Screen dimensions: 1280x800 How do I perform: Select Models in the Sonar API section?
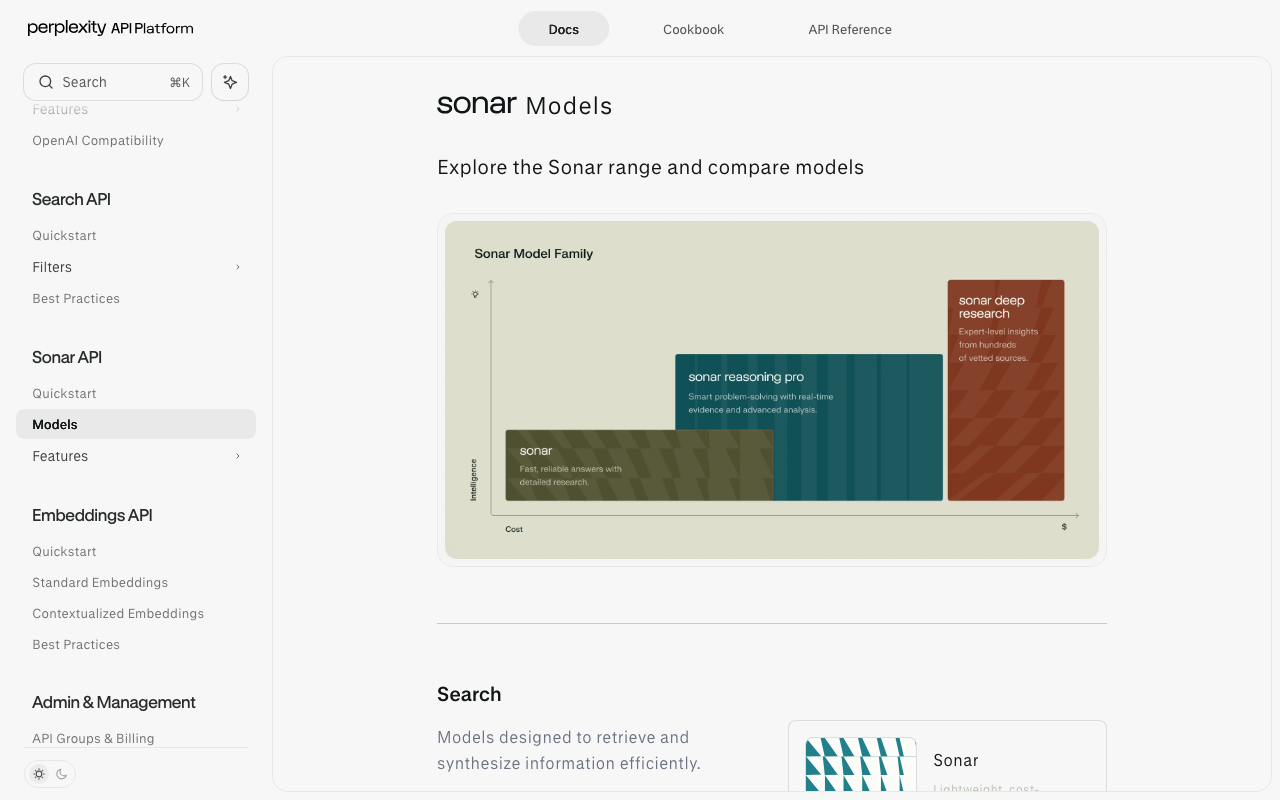(136, 424)
